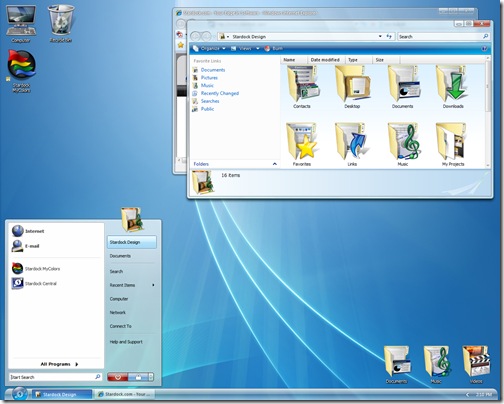Viewport: 504px width, 404px height.
Task: Click the search magnifier in Explorer
Action: 486,36
